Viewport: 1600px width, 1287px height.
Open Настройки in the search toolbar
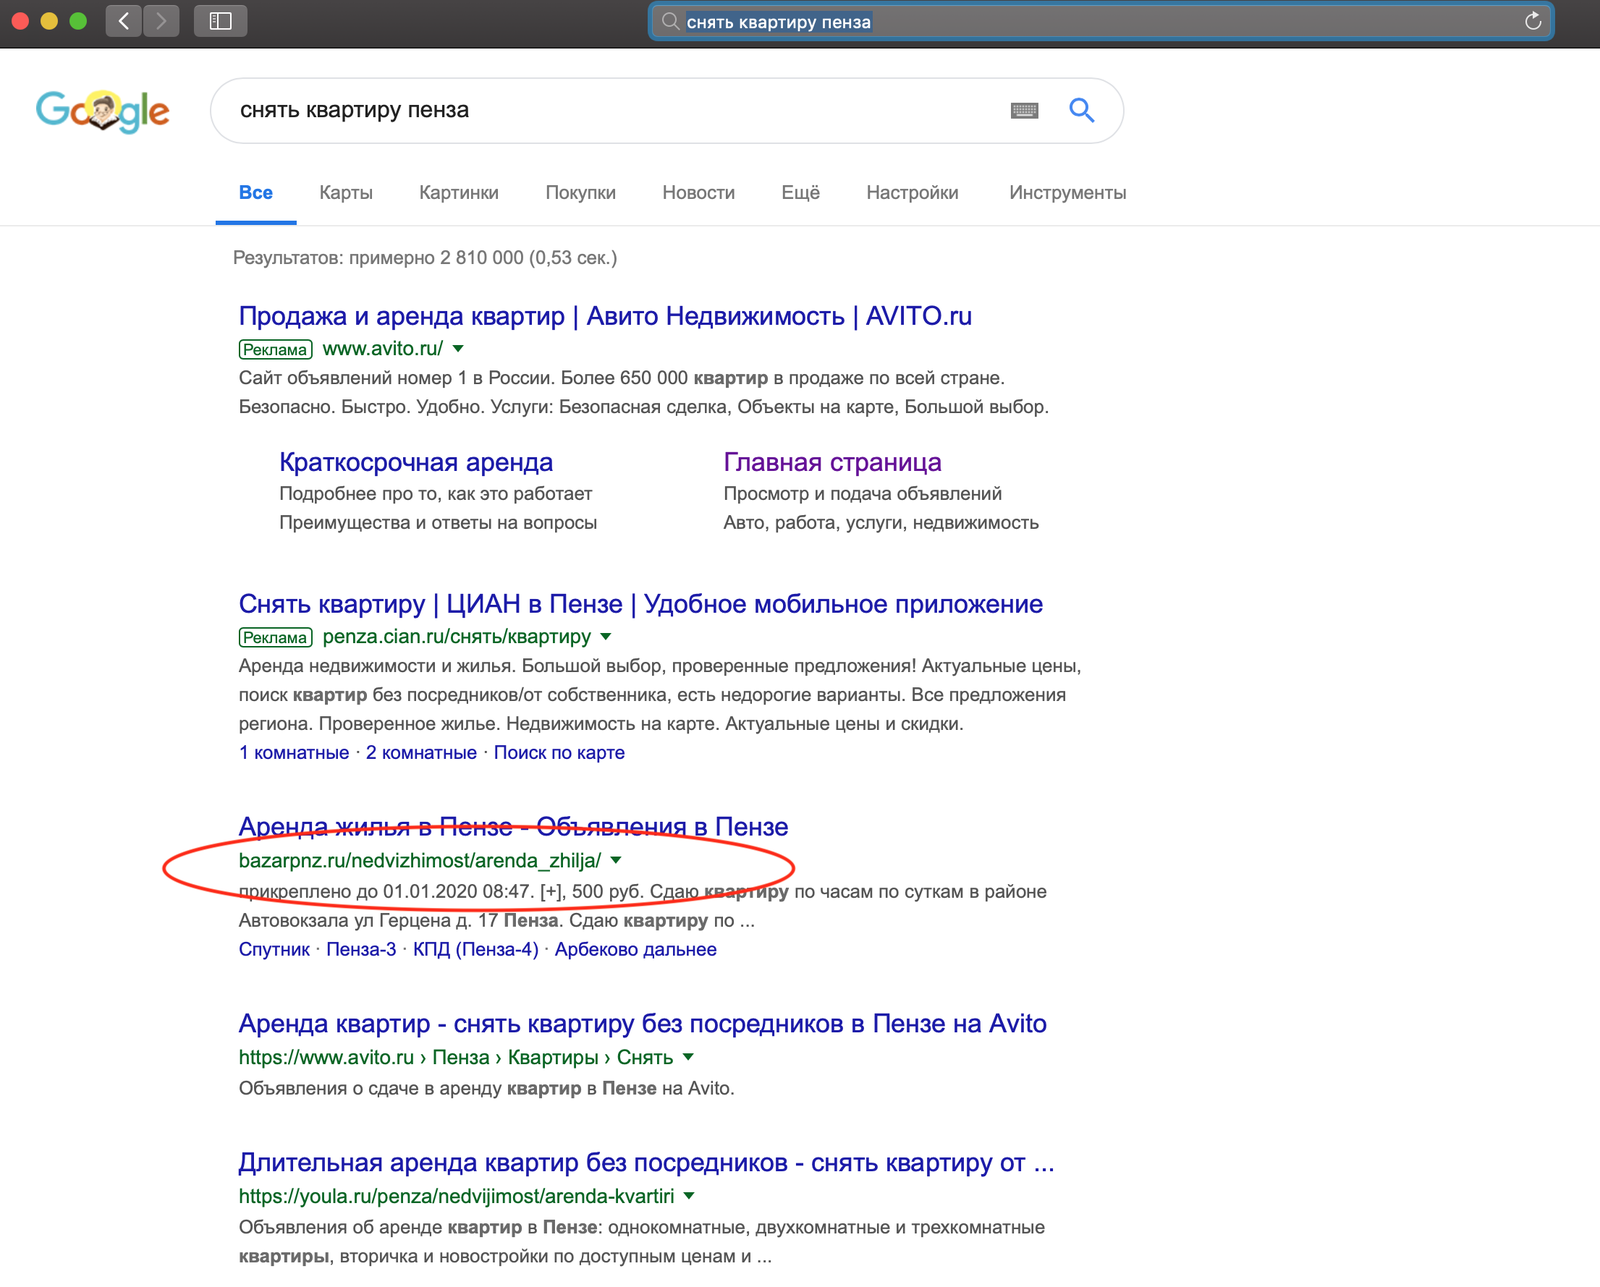click(x=913, y=193)
